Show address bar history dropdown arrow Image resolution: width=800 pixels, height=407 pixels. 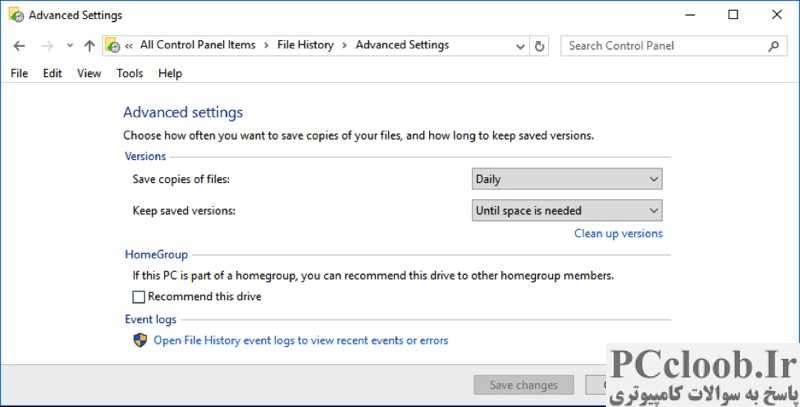tap(520, 46)
